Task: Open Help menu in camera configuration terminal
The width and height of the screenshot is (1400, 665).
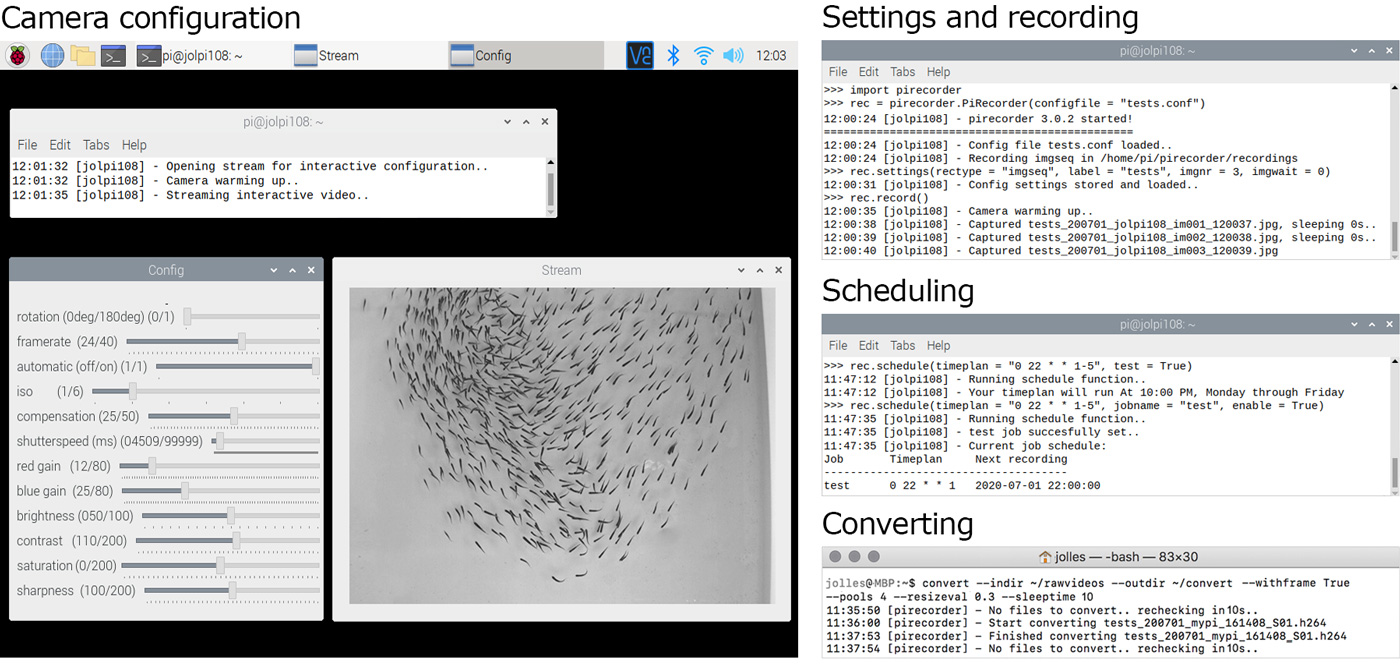Action: (x=134, y=145)
